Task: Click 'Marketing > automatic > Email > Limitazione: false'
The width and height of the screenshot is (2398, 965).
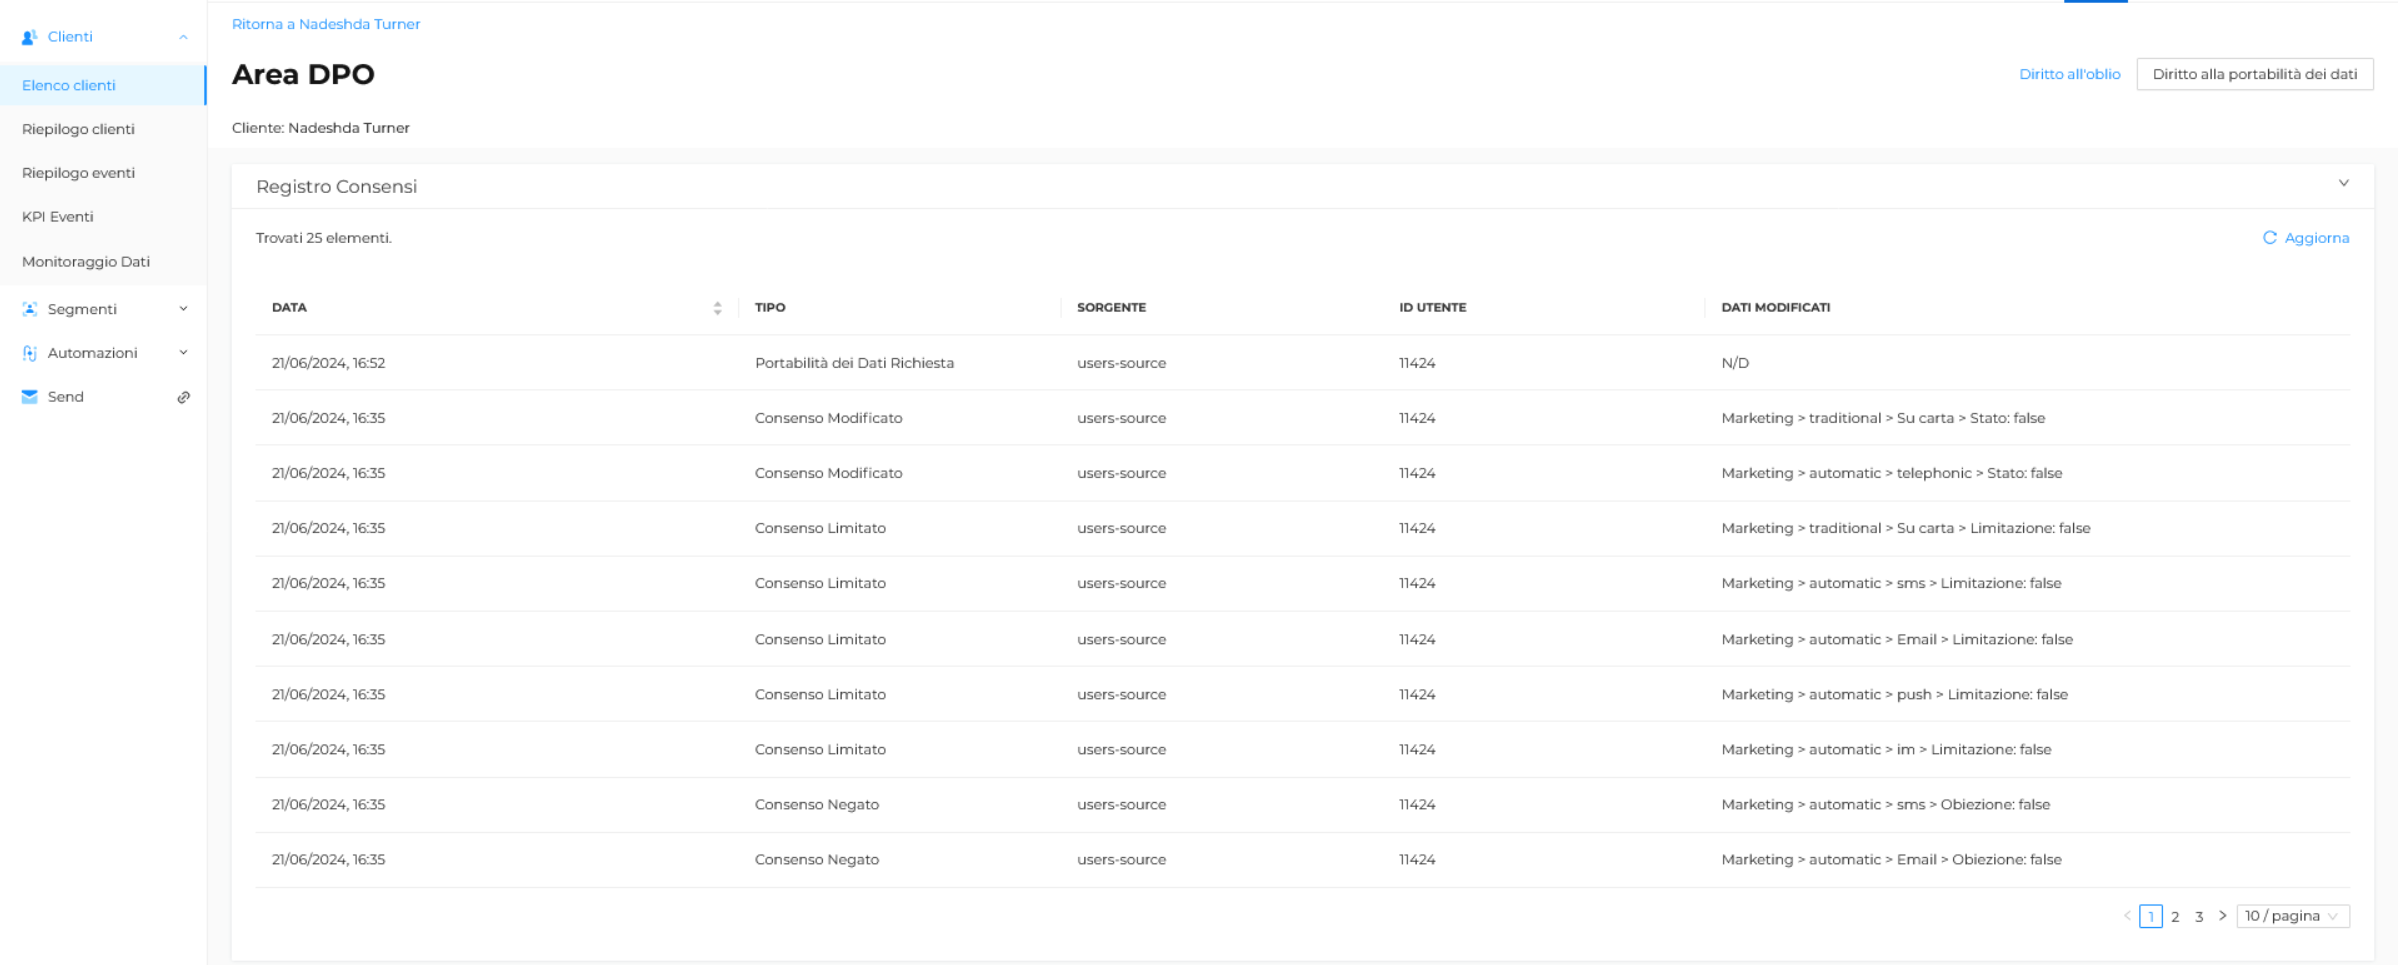Action: tap(1897, 639)
